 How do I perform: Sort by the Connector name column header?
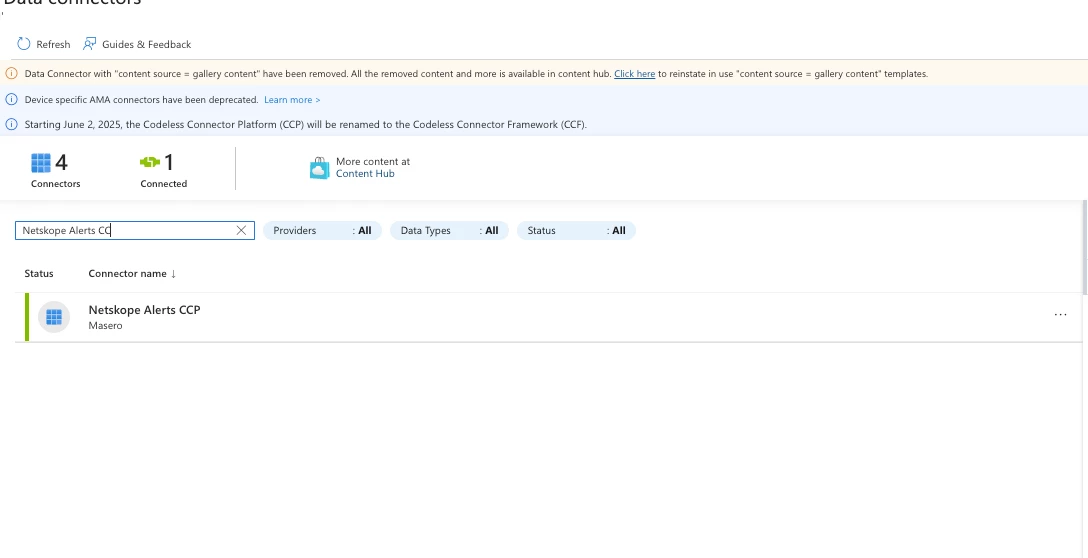(x=128, y=273)
